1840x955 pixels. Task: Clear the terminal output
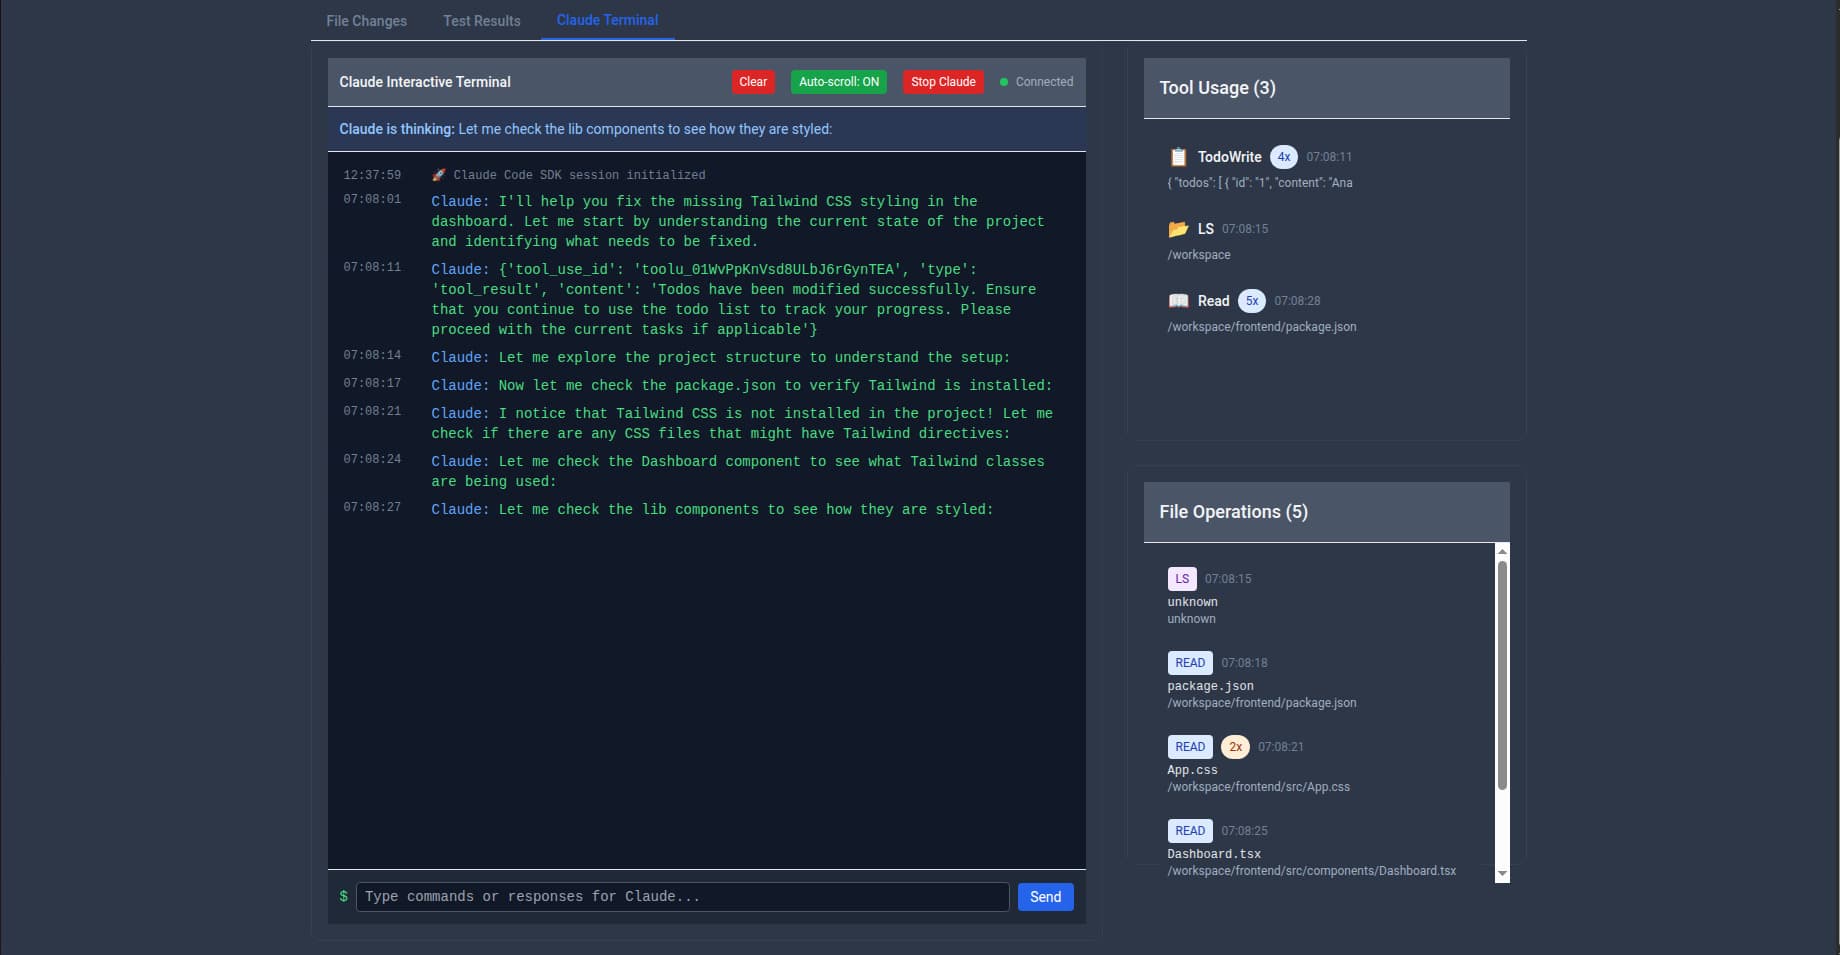point(753,82)
